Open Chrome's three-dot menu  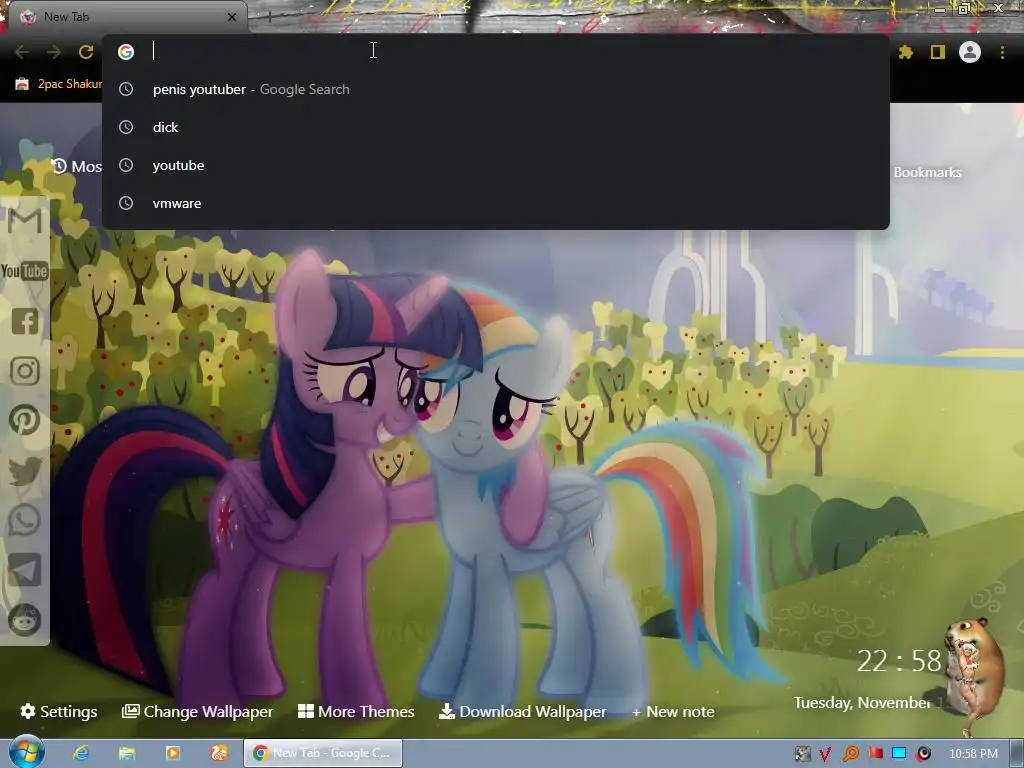[1002, 52]
